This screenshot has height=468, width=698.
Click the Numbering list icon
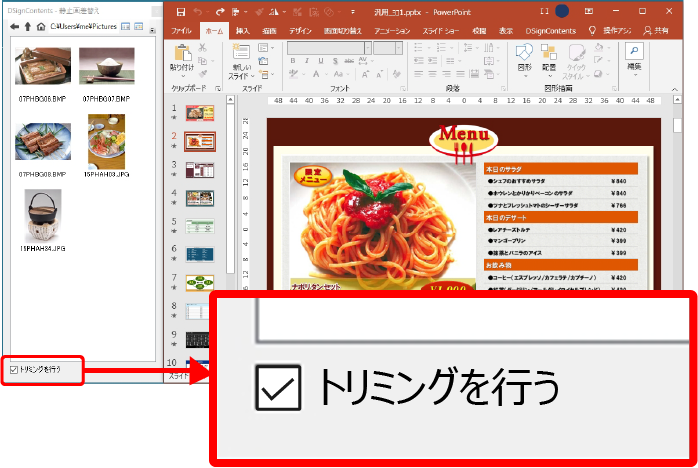[x=441, y=47]
